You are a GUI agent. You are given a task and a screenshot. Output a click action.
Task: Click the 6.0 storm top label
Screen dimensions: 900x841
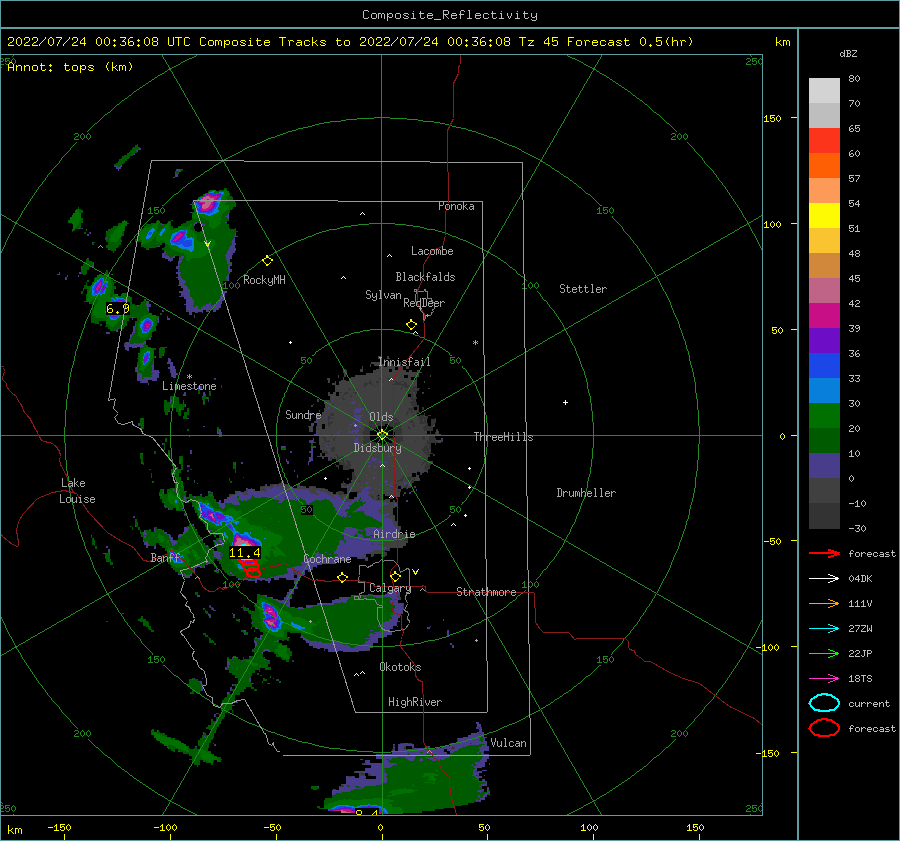click(x=118, y=309)
